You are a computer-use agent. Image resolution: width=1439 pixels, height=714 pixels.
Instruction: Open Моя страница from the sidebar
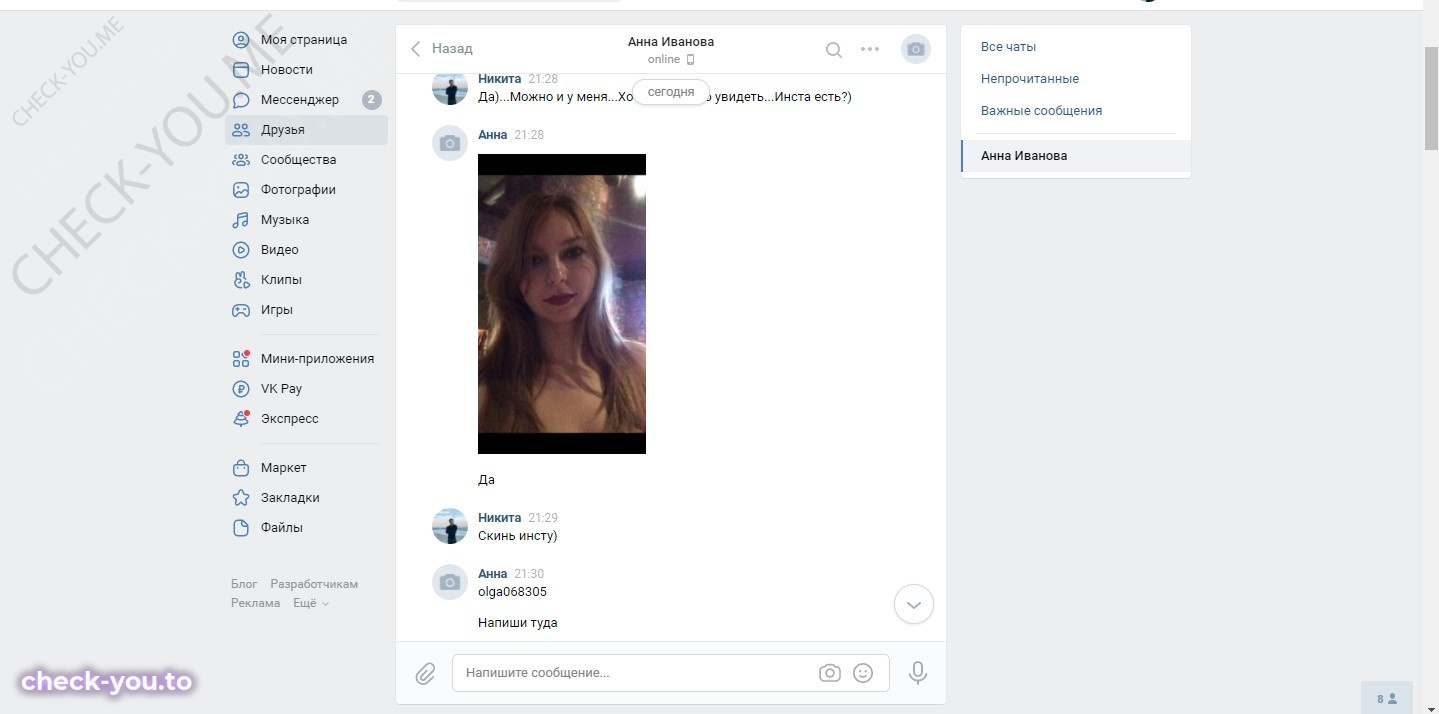coord(306,40)
